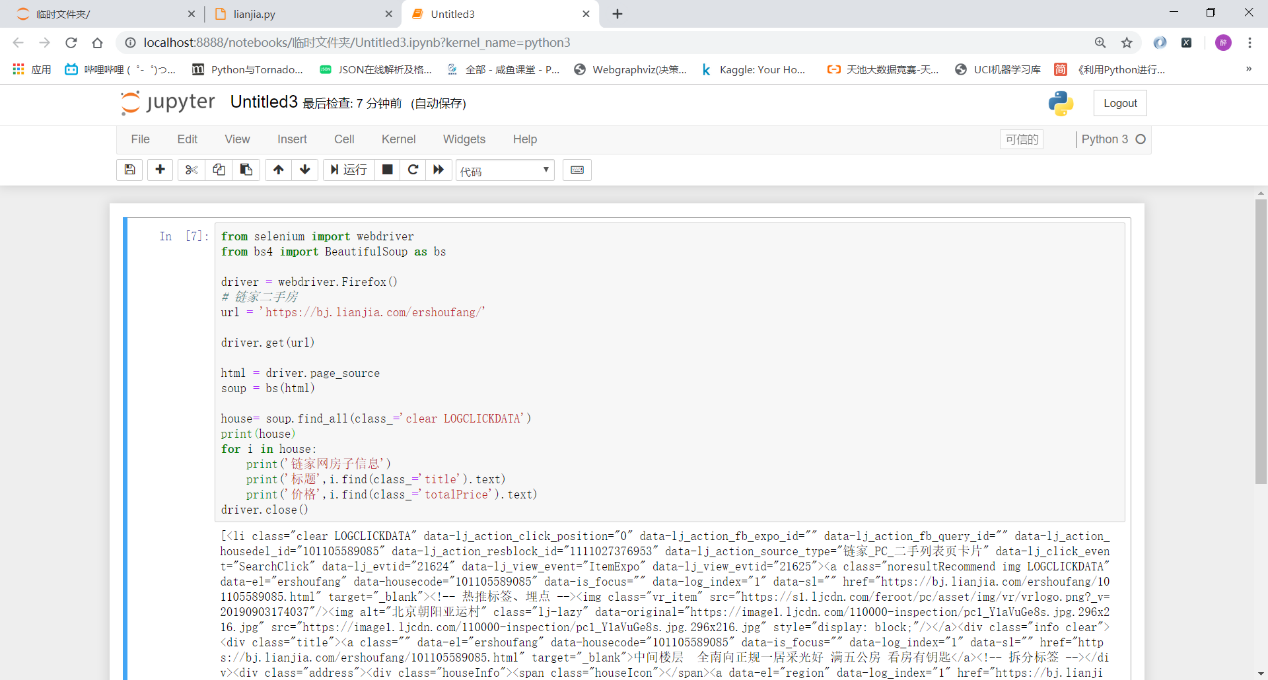Click the code line soup = bs(html)
This screenshot has width=1268, height=680.
pos(268,388)
